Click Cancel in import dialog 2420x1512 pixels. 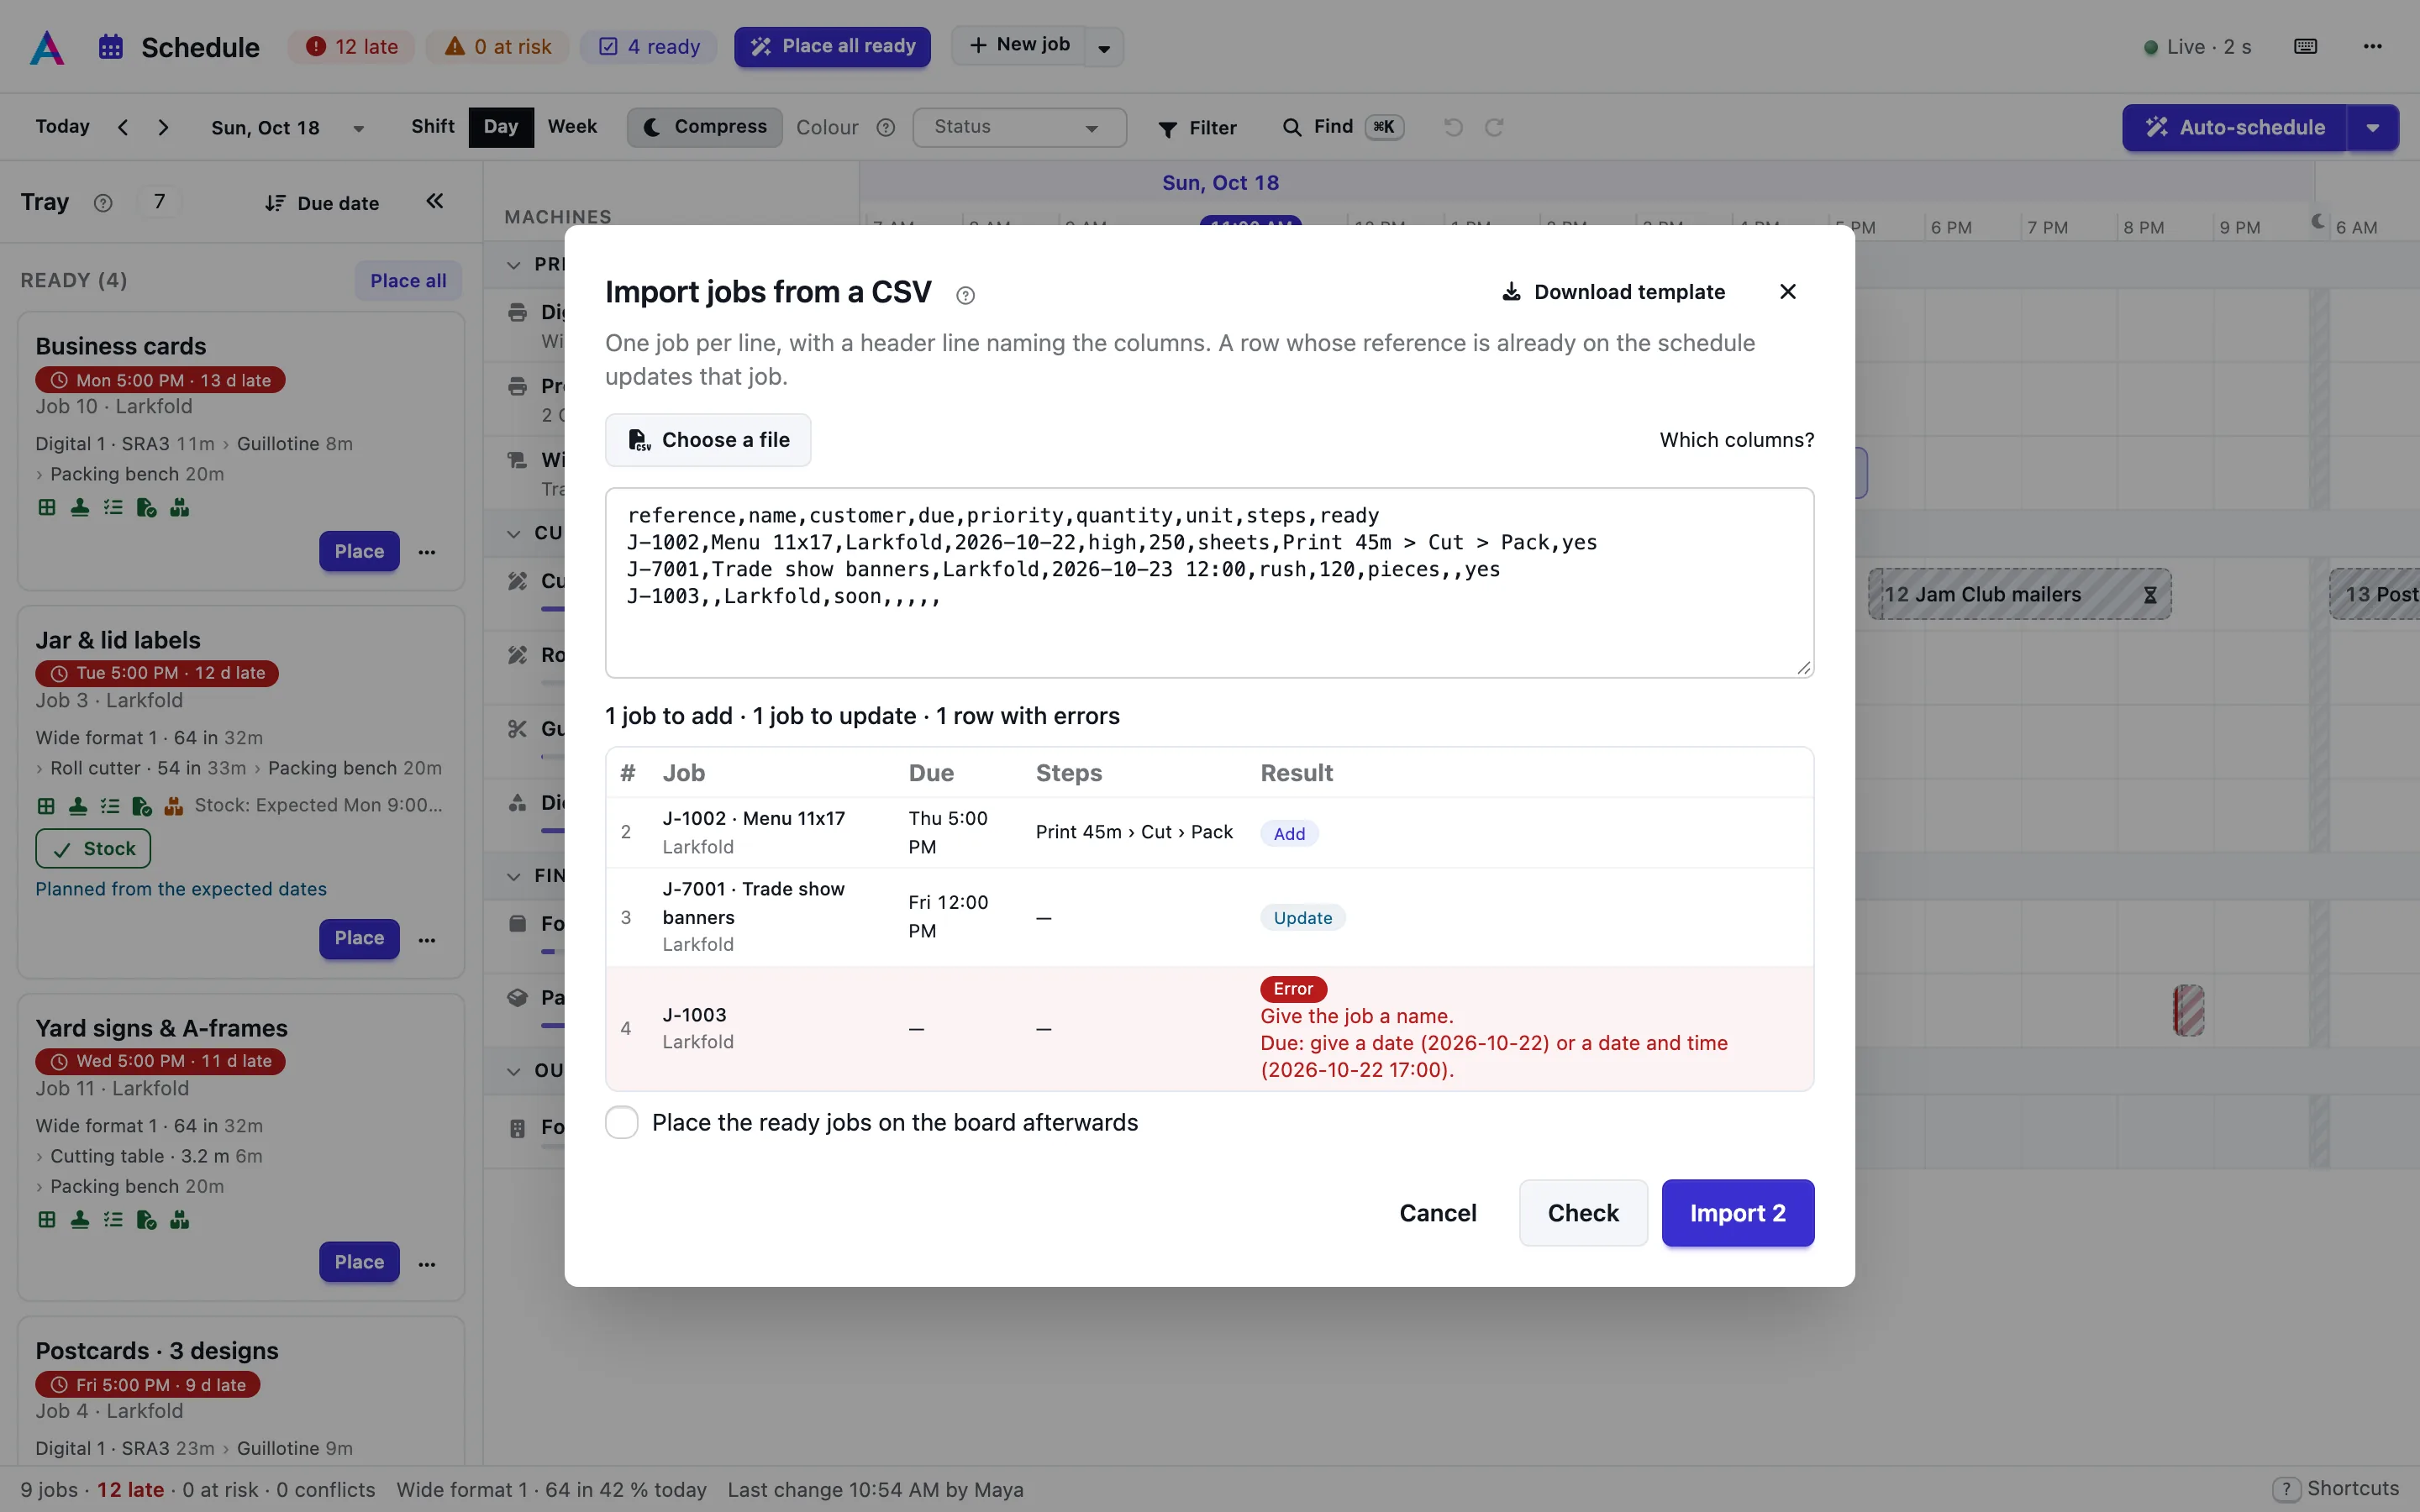[x=1437, y=1213]
